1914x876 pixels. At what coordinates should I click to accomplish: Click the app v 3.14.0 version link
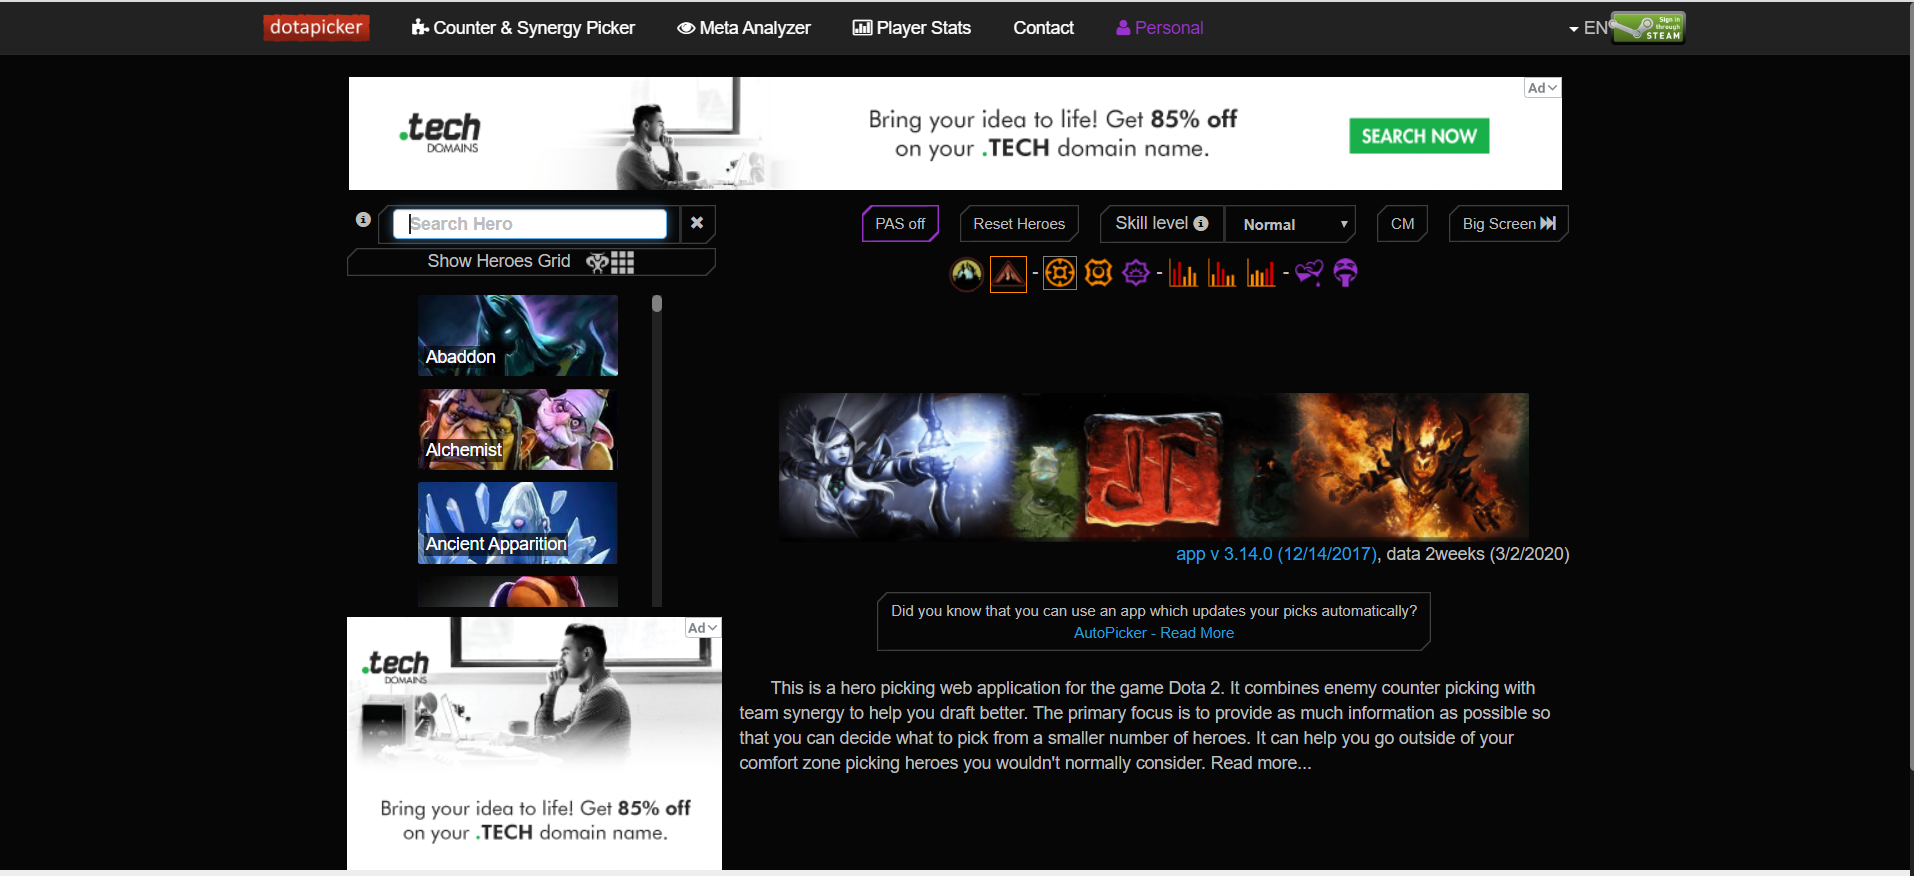point(1277,554)
